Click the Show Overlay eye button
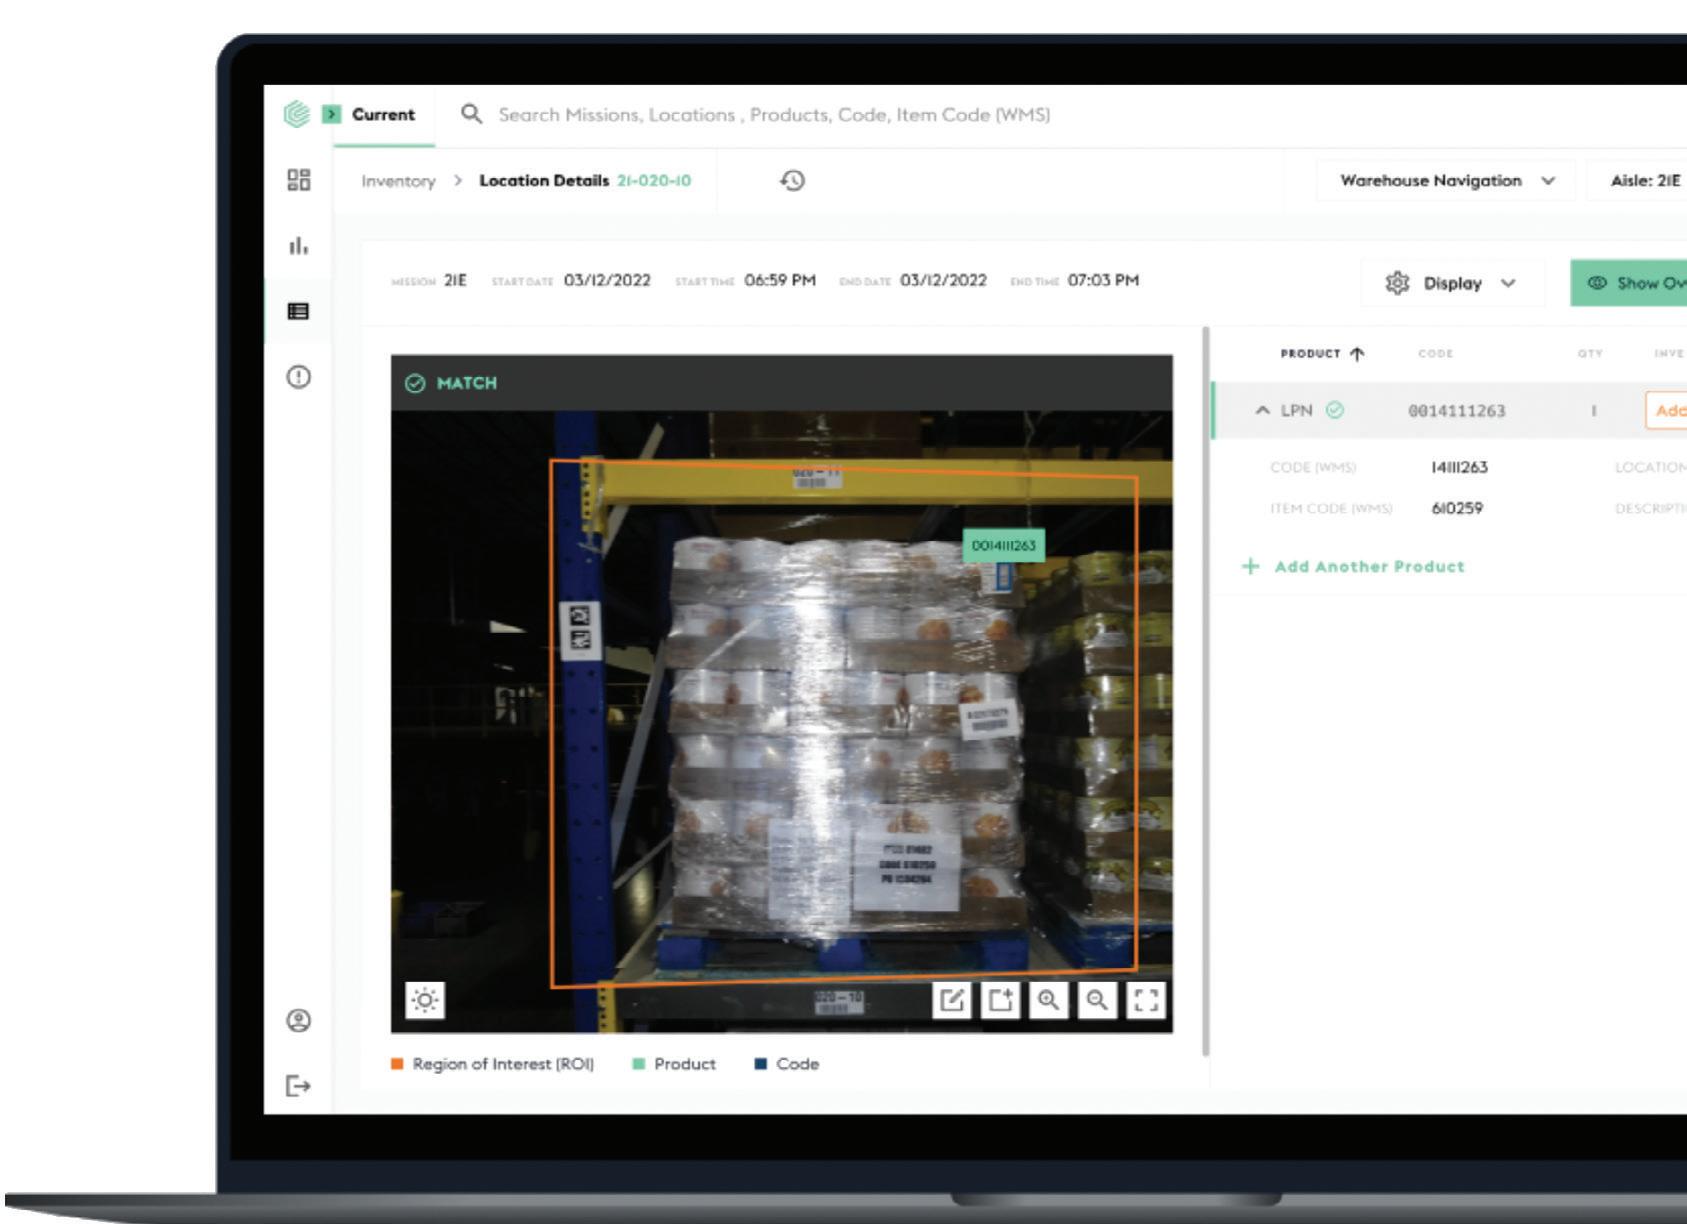 (x=1628, y=283)
